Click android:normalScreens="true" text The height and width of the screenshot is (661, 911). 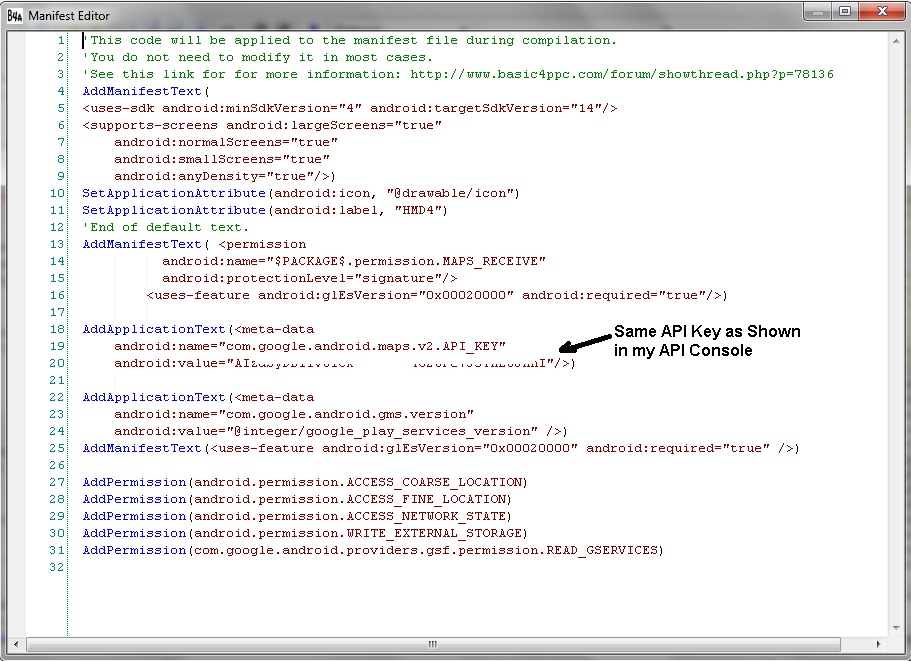[225, 142]
